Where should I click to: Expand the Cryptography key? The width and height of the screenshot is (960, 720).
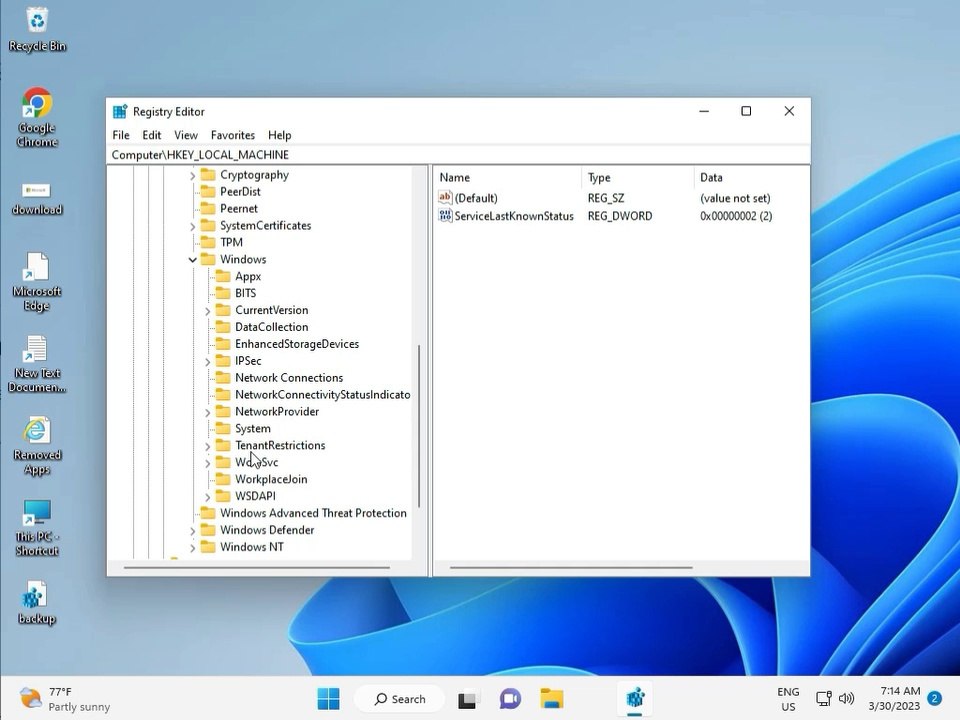click(192, 176)
